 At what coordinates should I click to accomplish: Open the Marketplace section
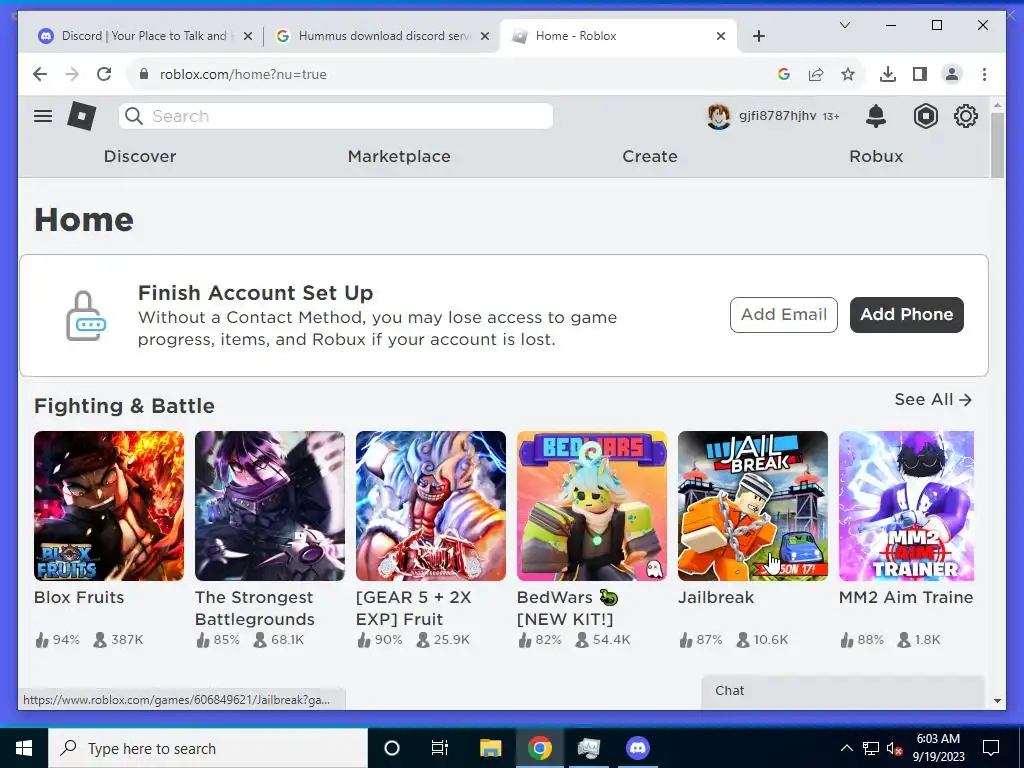pyautogui.click(x=399, y=156)
